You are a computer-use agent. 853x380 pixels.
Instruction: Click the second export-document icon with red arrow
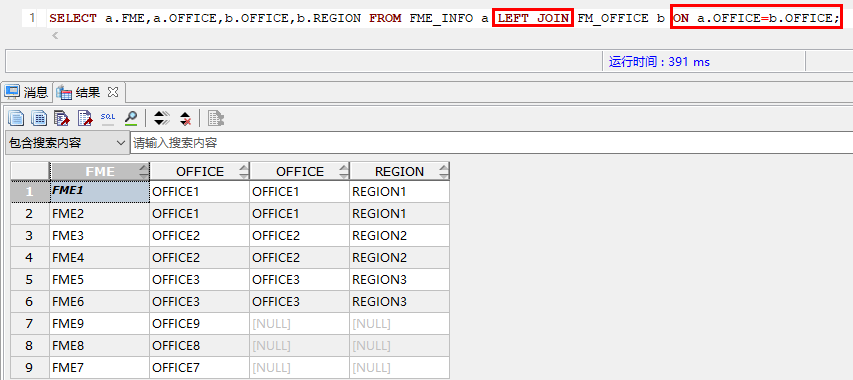[85, 118]
